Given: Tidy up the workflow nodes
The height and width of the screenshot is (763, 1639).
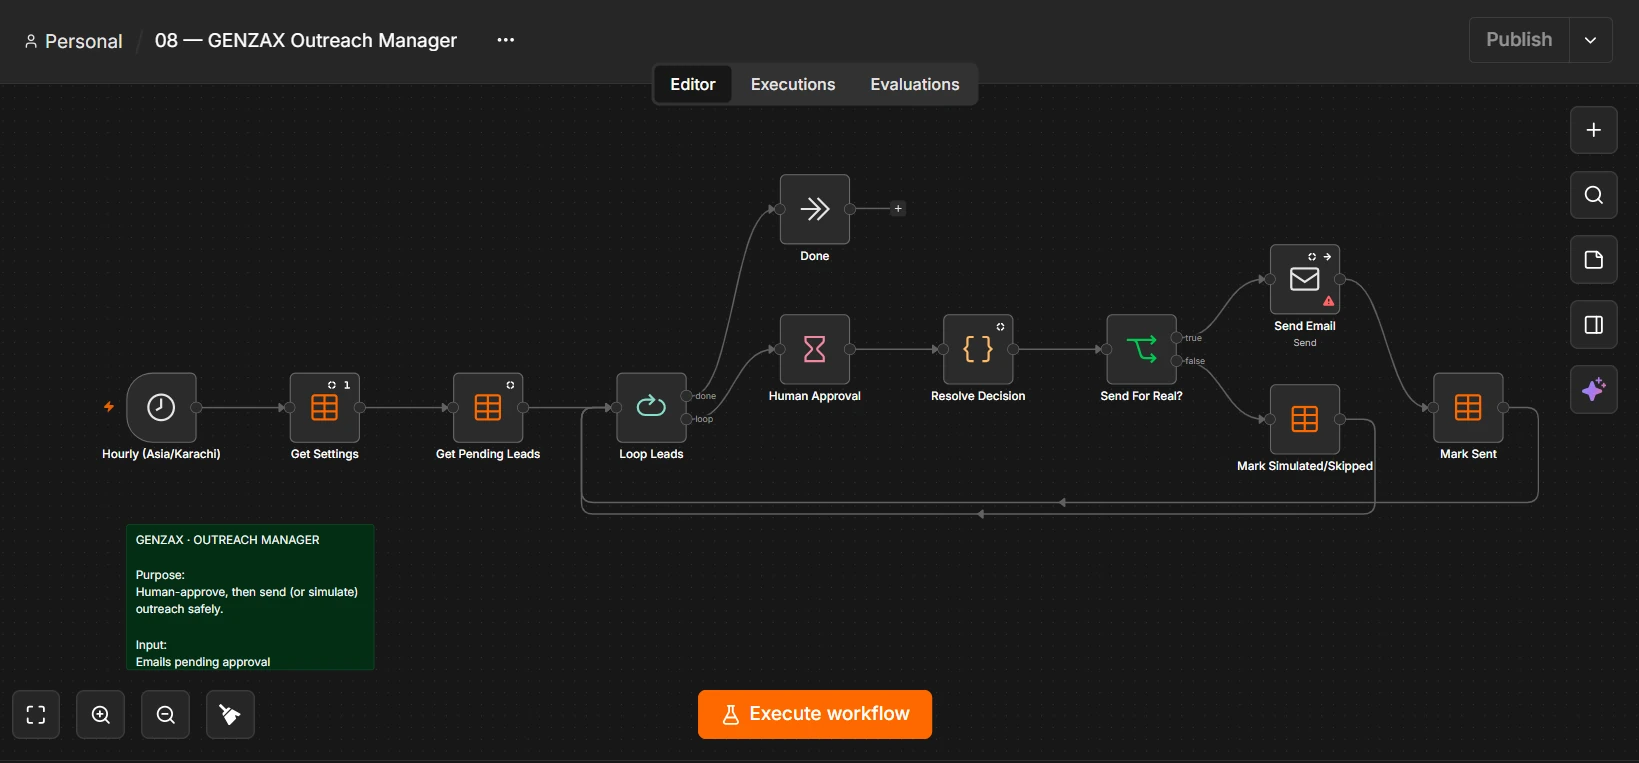Looking at the screenshot, I should coord(230,715).
